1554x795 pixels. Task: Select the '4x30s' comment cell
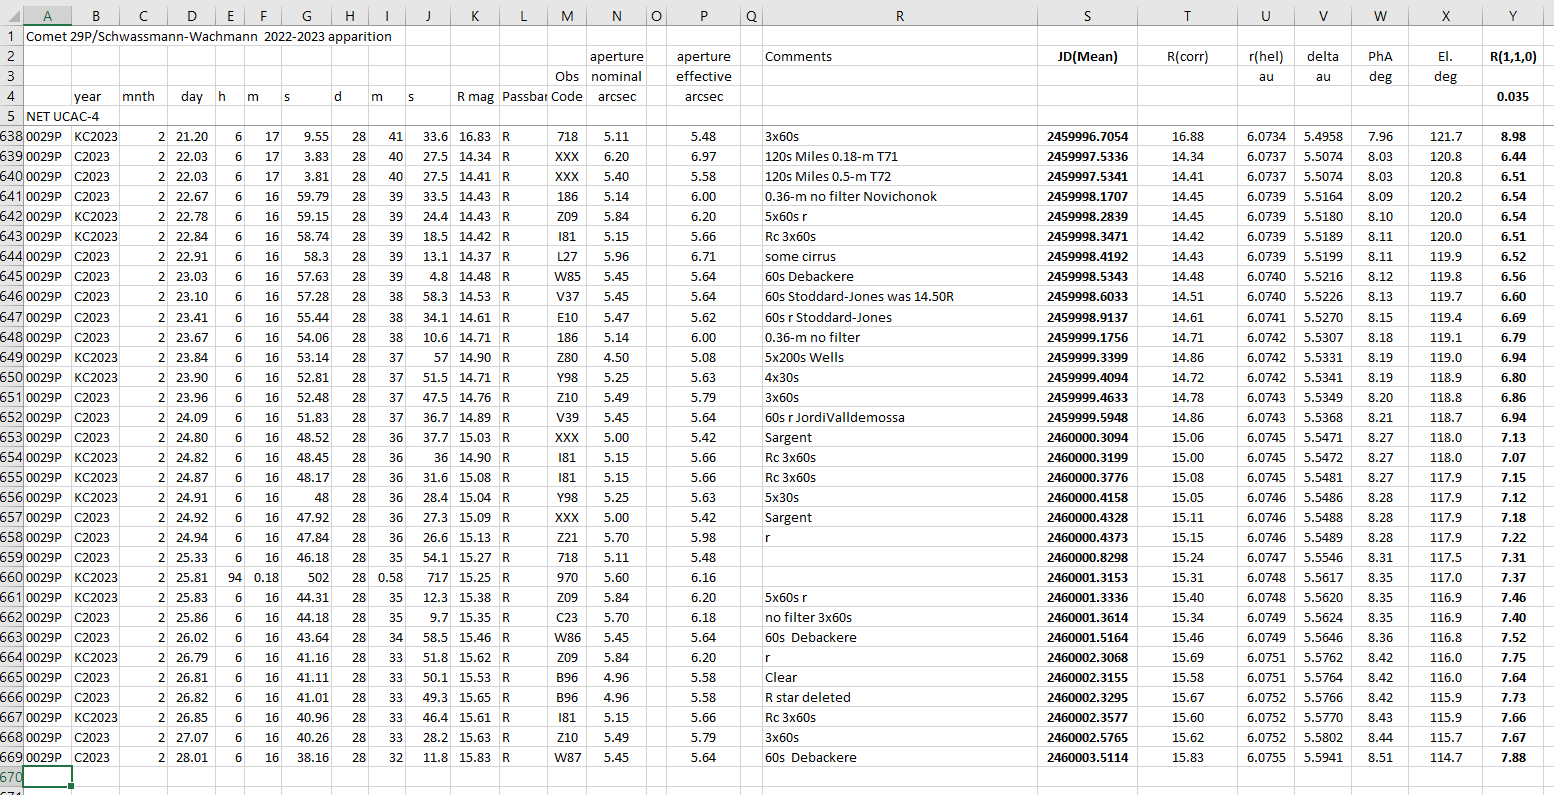point(899,377)
